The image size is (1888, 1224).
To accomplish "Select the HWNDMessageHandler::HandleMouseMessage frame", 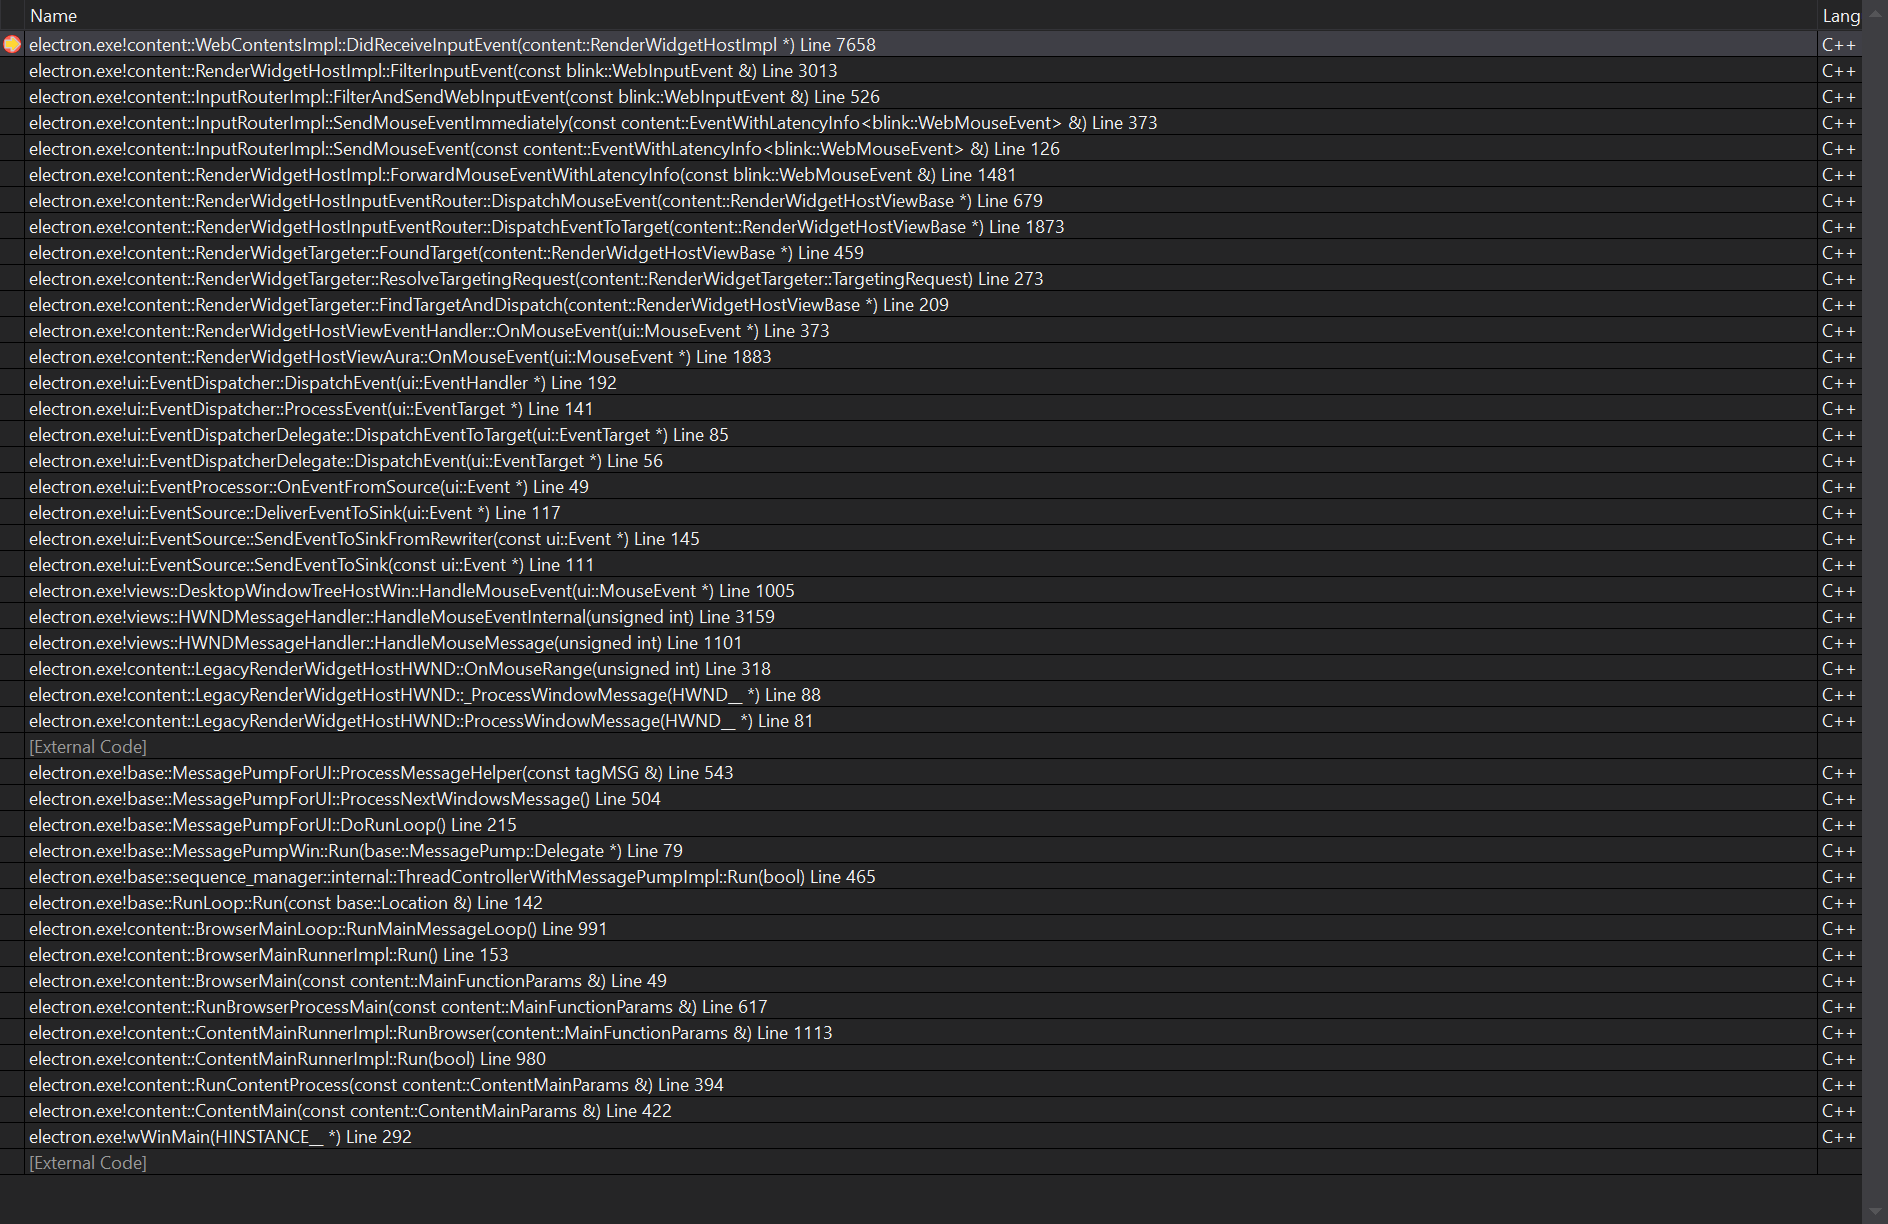I will coord(385,642).
